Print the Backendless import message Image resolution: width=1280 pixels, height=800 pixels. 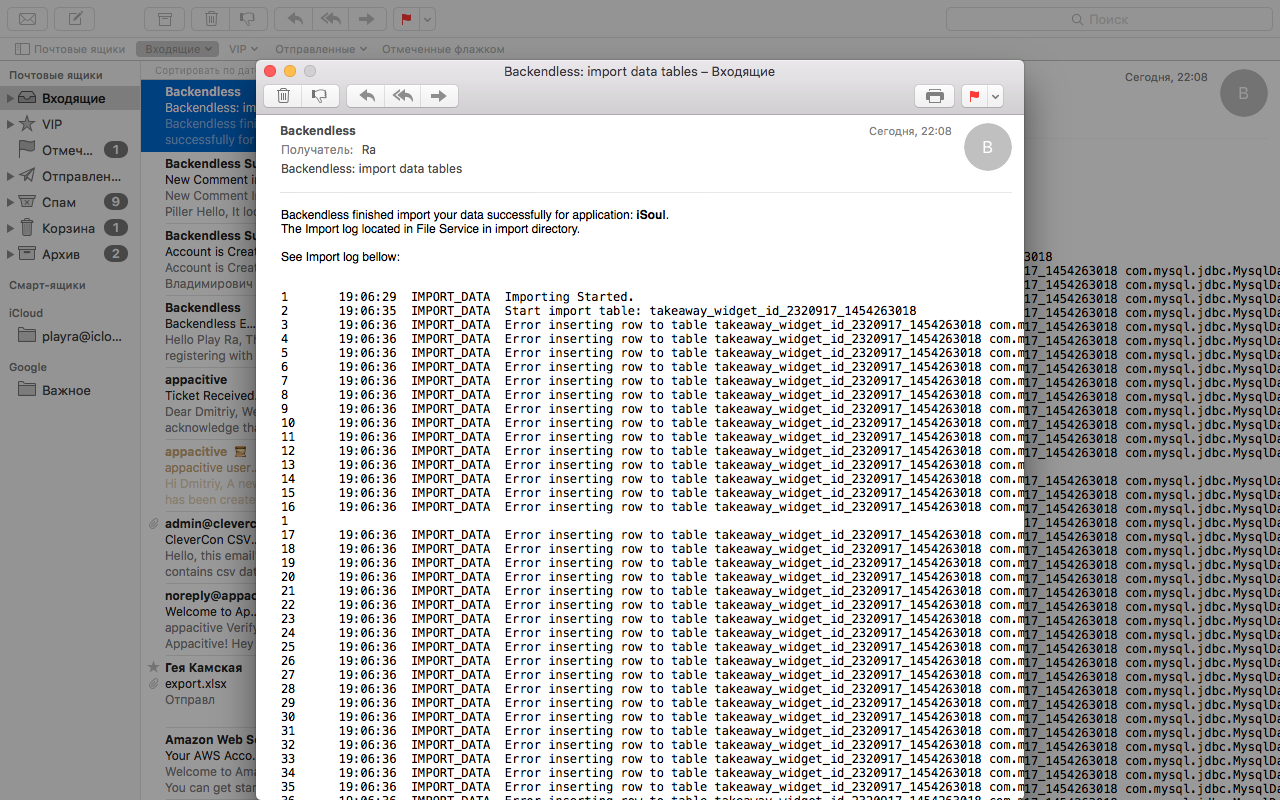[x=935, y=96]
